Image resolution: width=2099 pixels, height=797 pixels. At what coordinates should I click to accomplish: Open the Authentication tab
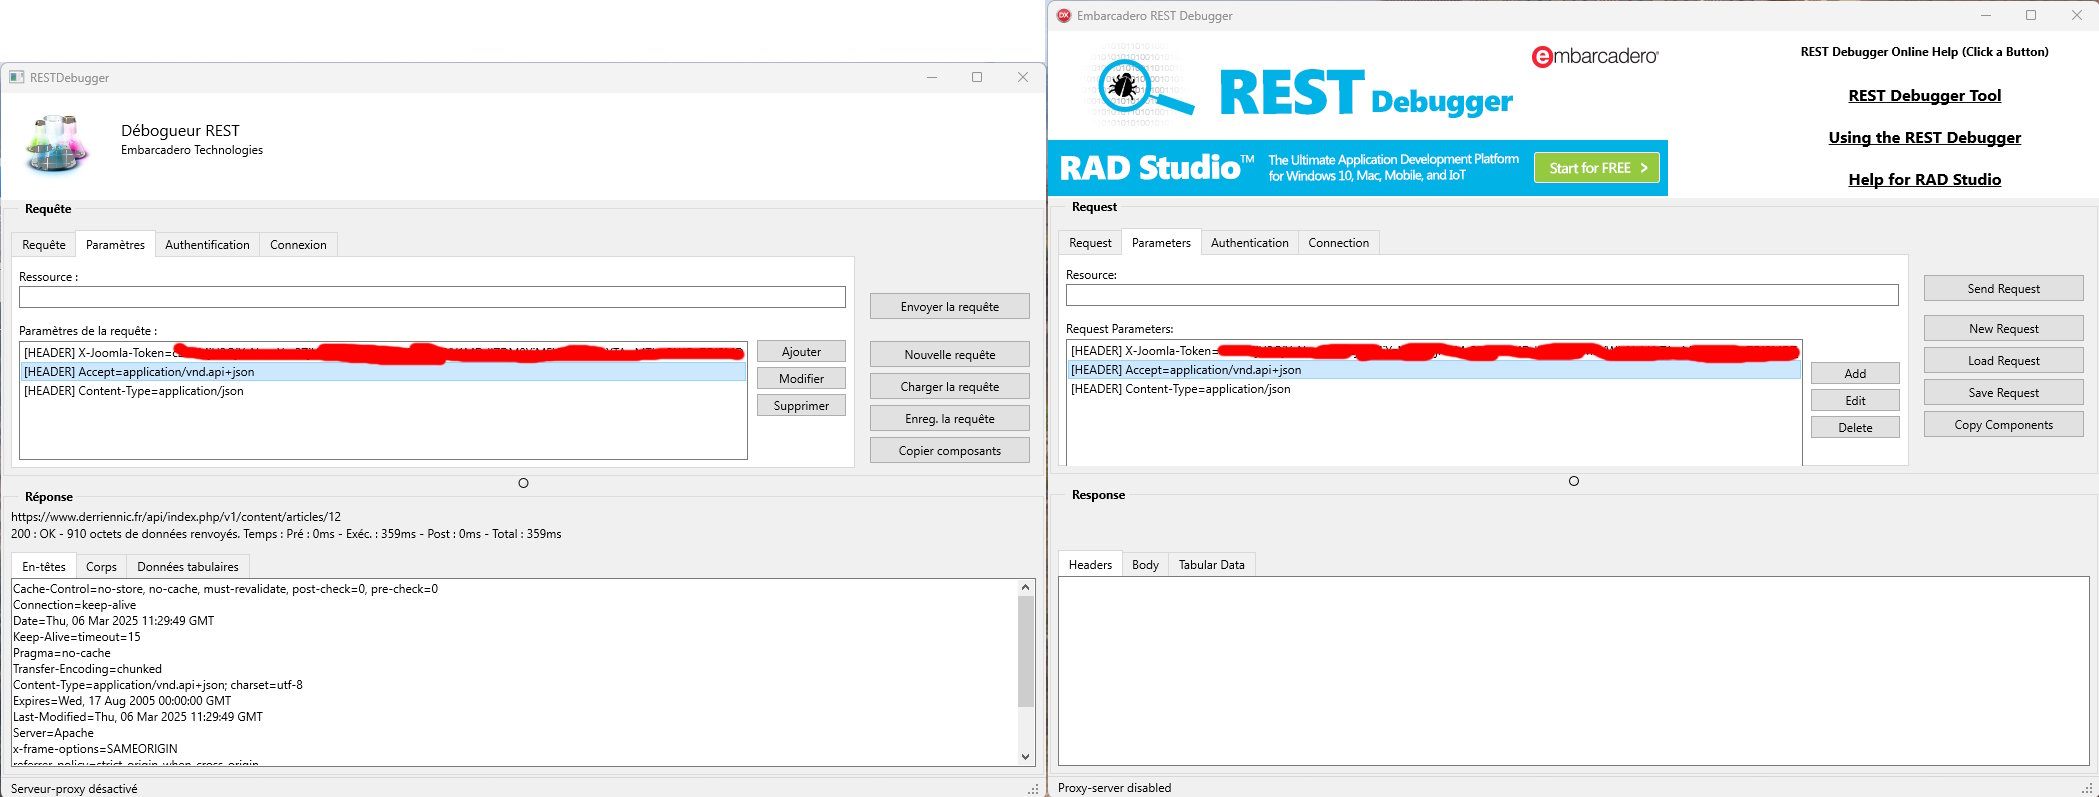(x=1249, y=243)
